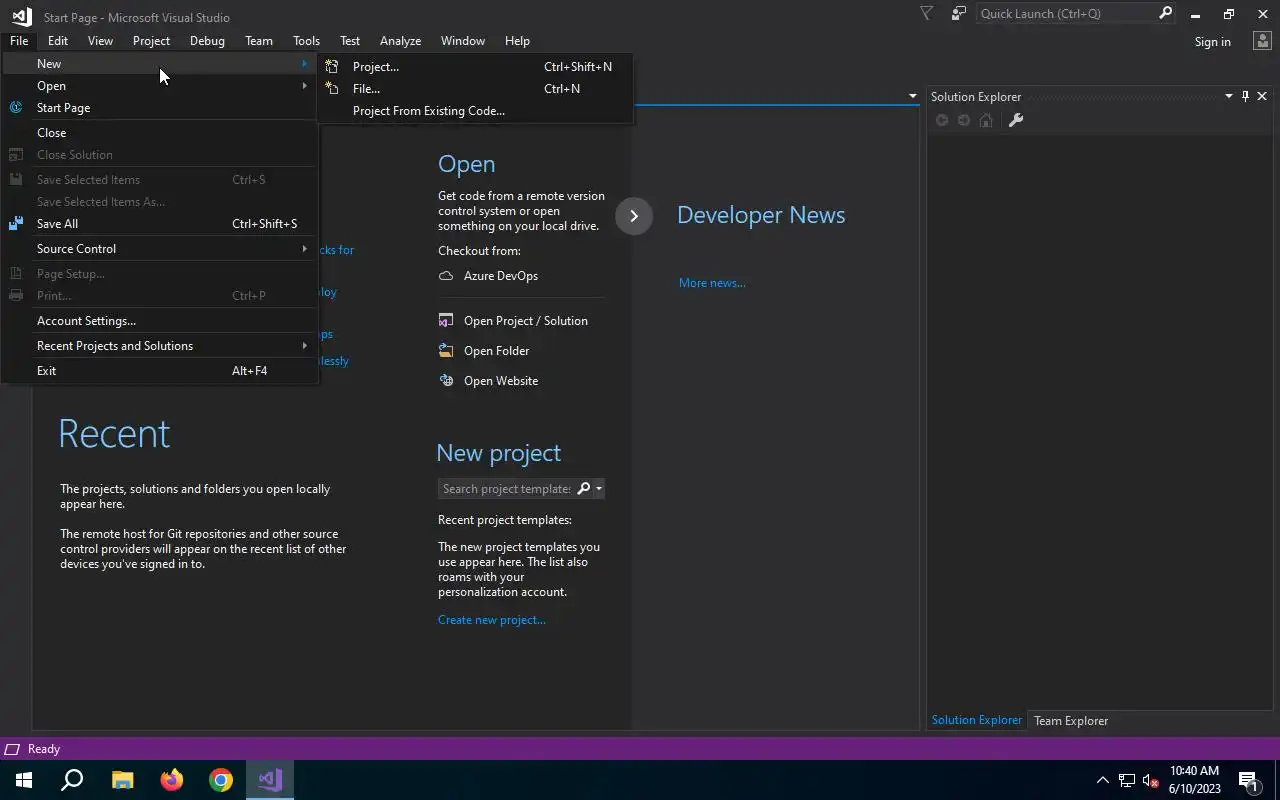Select Project From Existing Code...
Image resolution: width=1280 pixels, height=800 pixels.
474,110
